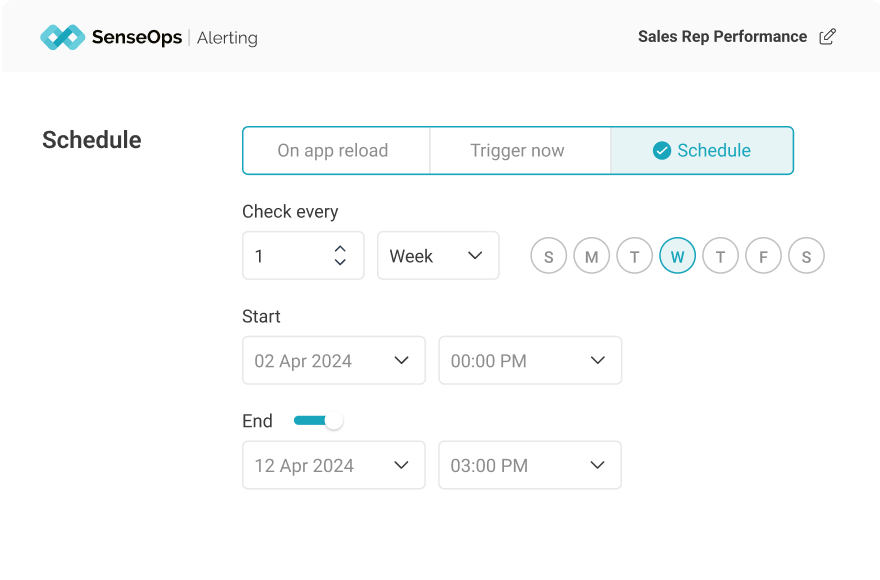Select the On app reload option
Viewport: 880px width, 580px height.
[x=336, y=150]
